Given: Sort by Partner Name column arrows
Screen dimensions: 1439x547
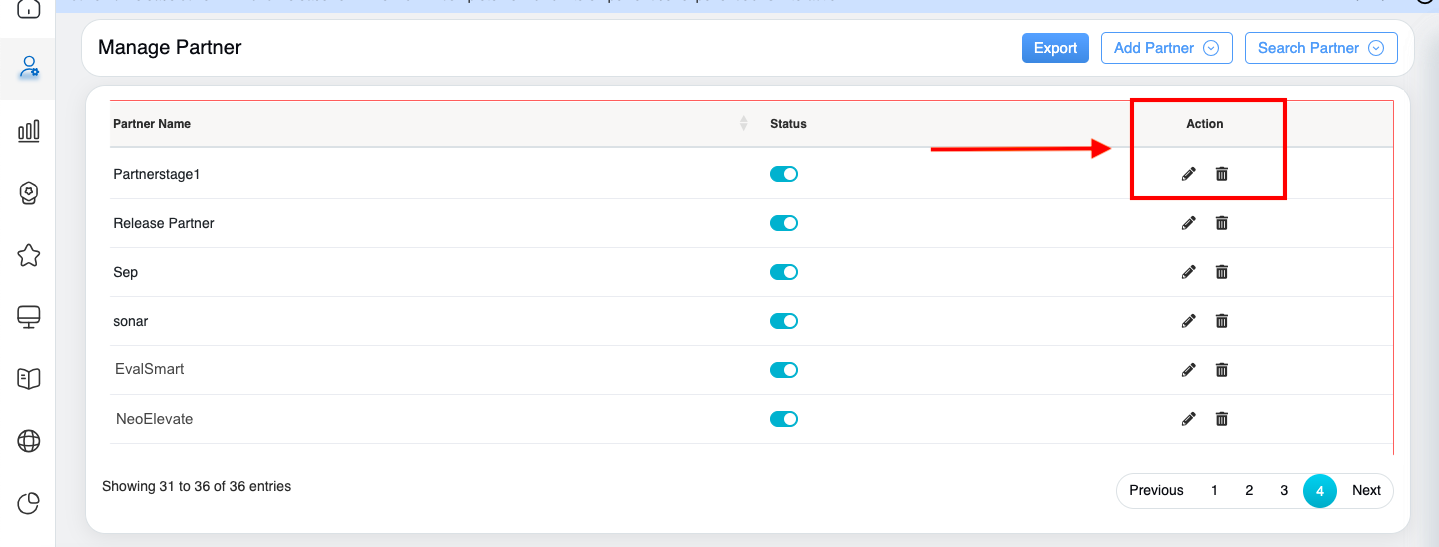Looking at the screenshot, I should (x=743, y=123).
